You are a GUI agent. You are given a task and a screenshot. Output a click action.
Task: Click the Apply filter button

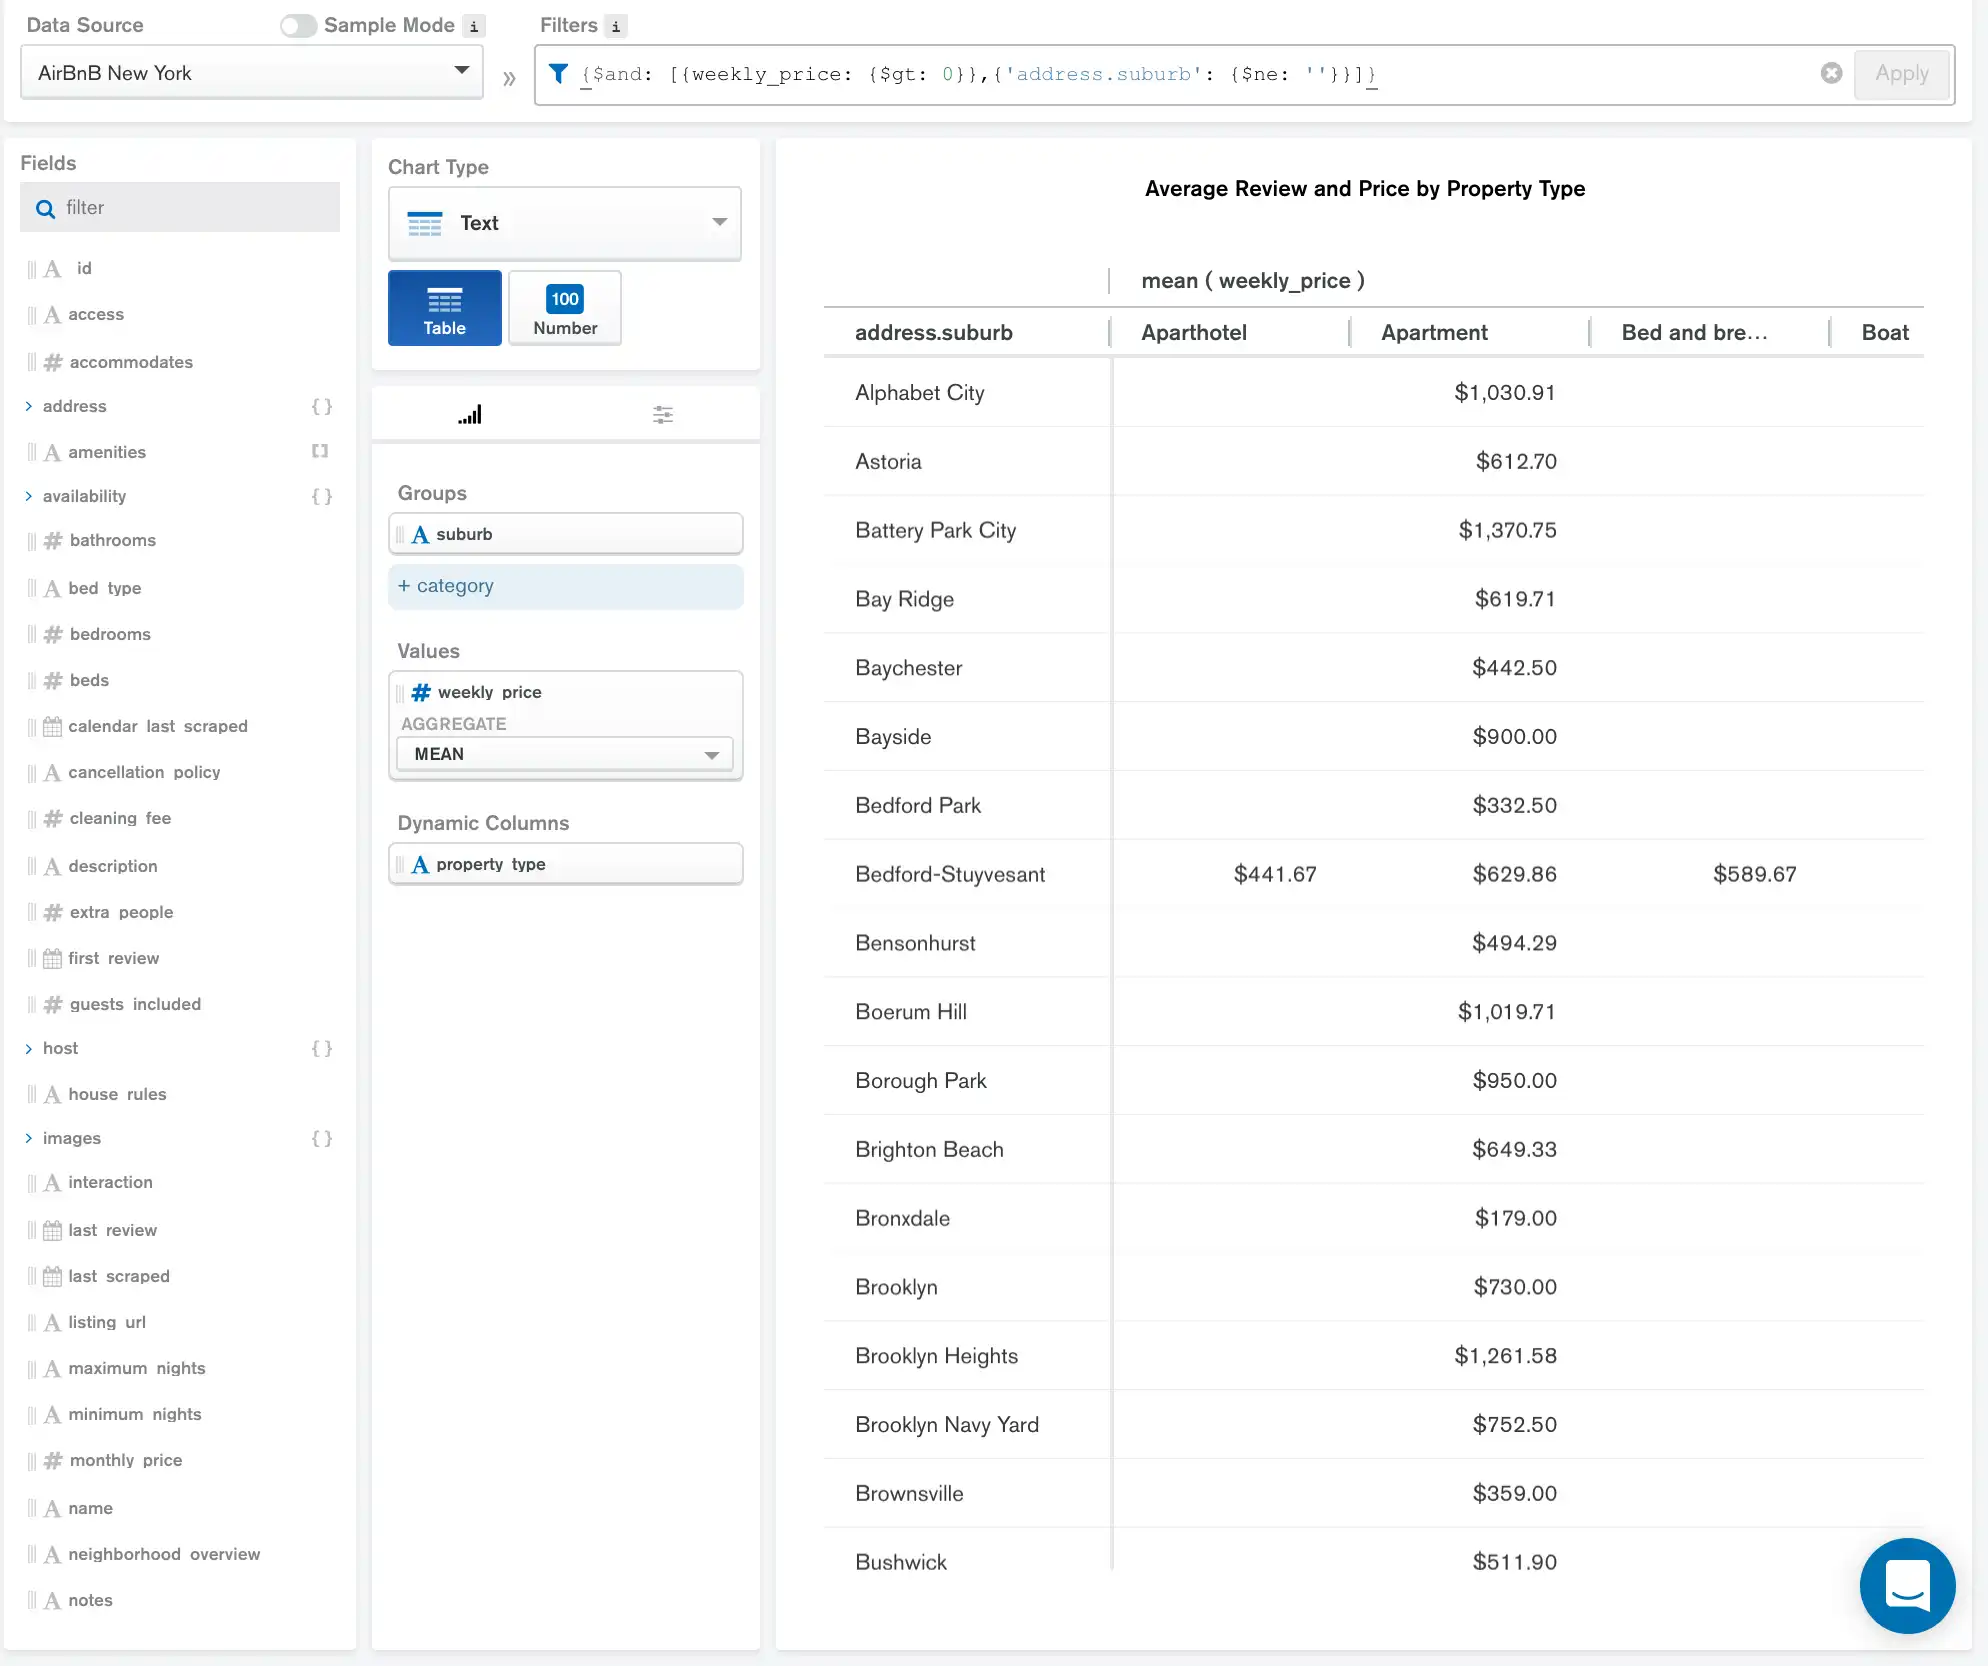point(1901,73)
